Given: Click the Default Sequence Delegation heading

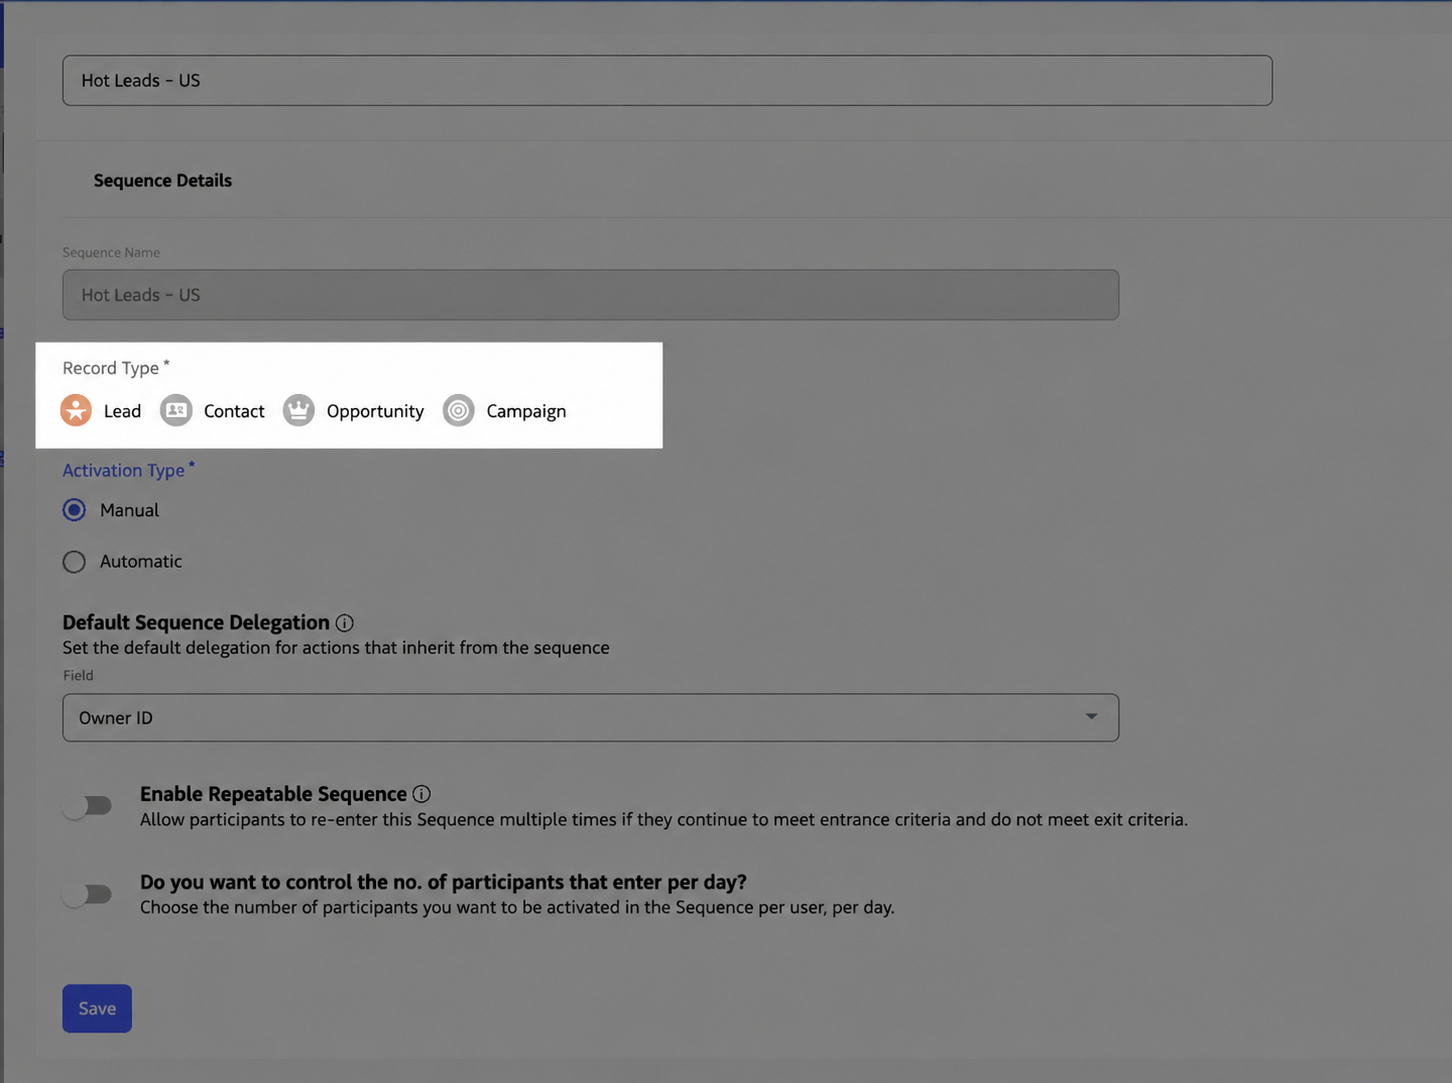Looking at the screenshot, I should coord(196,622).
